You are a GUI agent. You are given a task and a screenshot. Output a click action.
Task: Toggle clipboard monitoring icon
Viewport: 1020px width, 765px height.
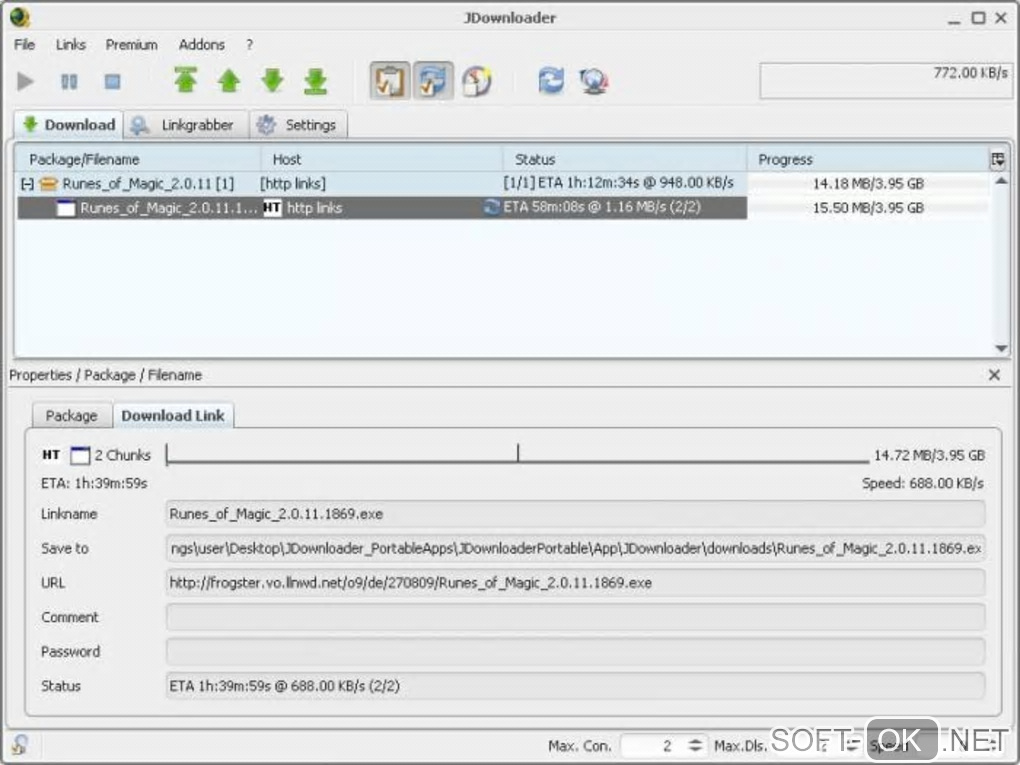click(x=390, y=81)
